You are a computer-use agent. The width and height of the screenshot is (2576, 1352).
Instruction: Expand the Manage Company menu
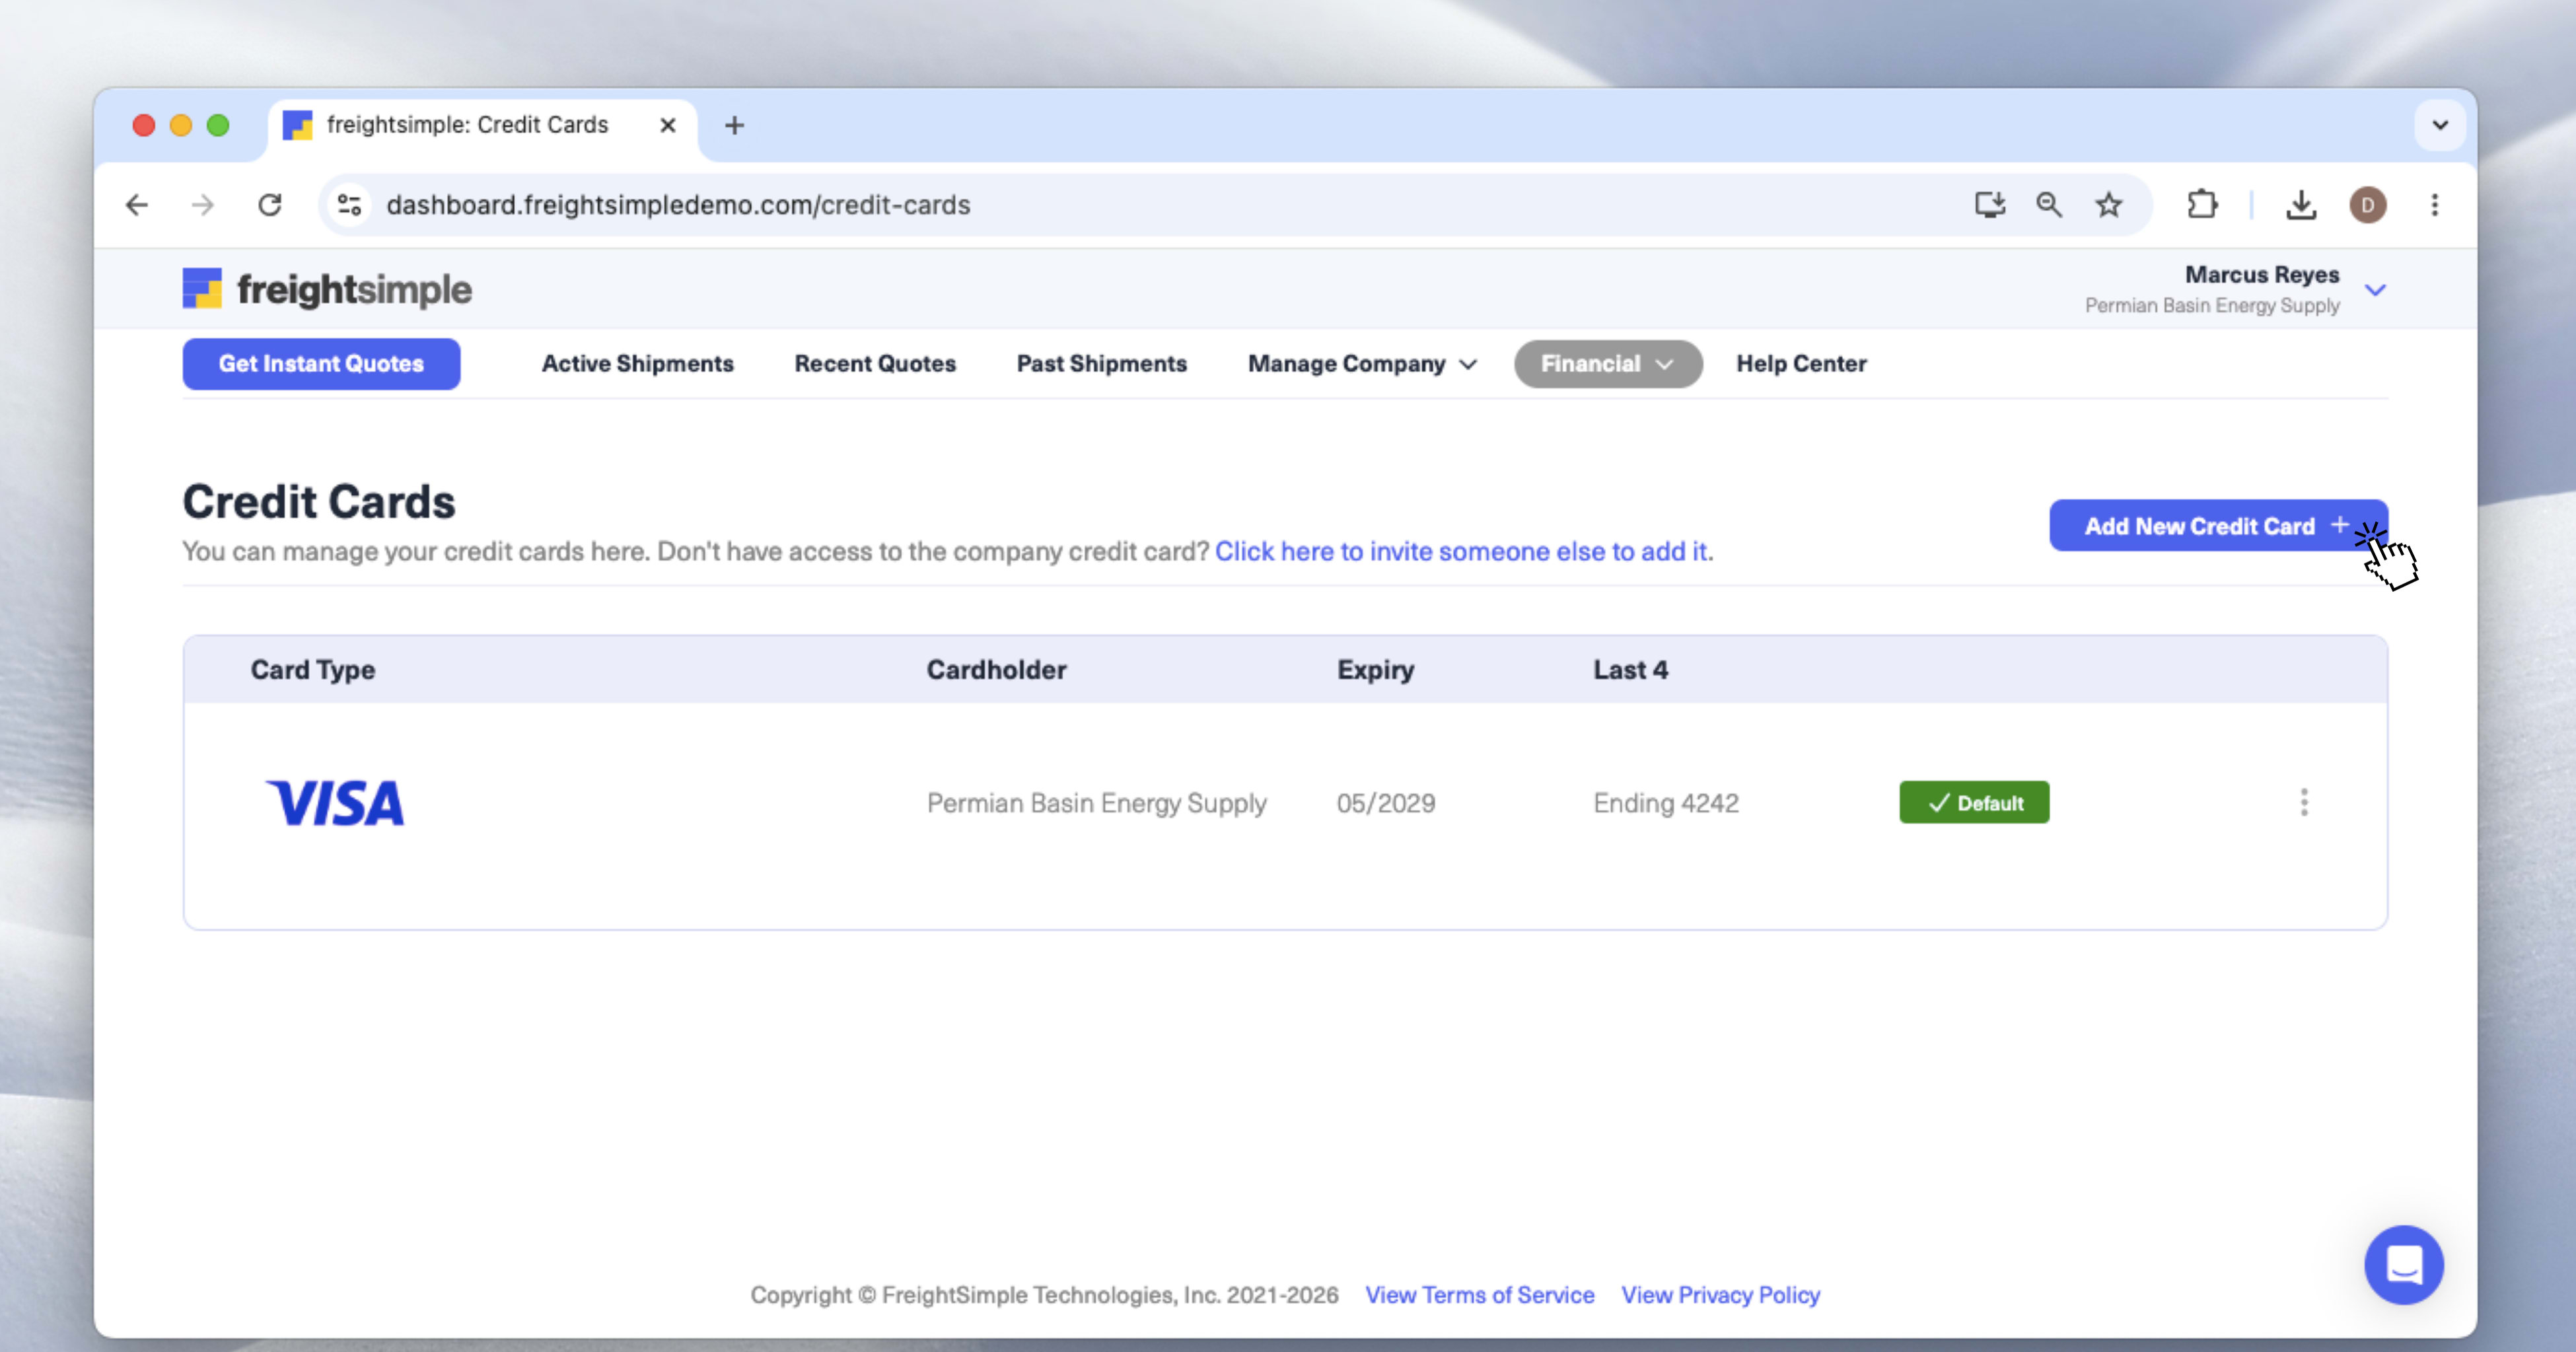coord(1362,364)
